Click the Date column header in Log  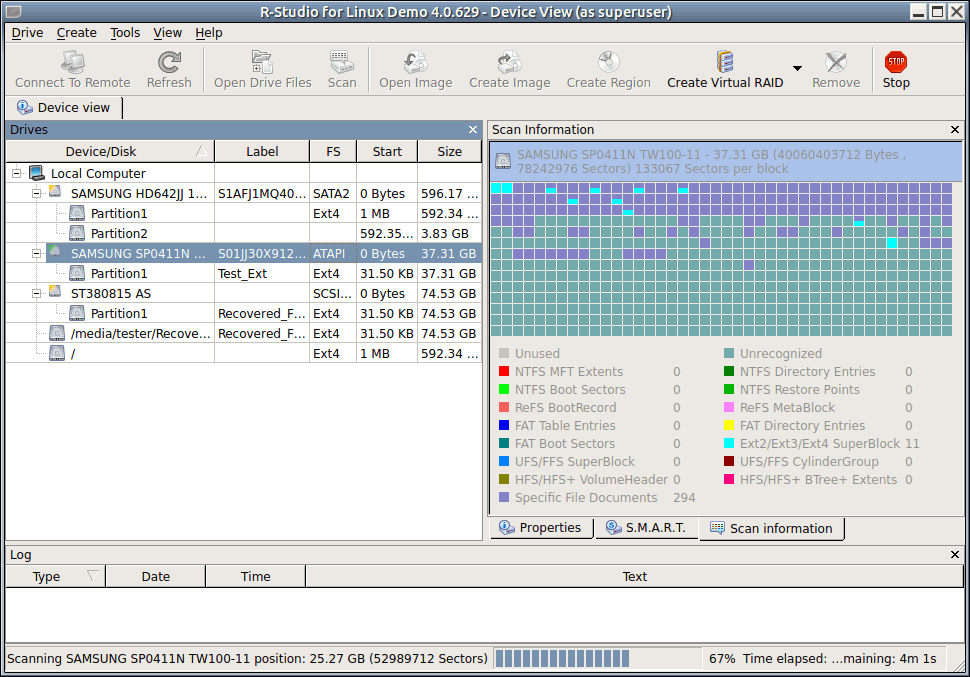click(156, 577)
